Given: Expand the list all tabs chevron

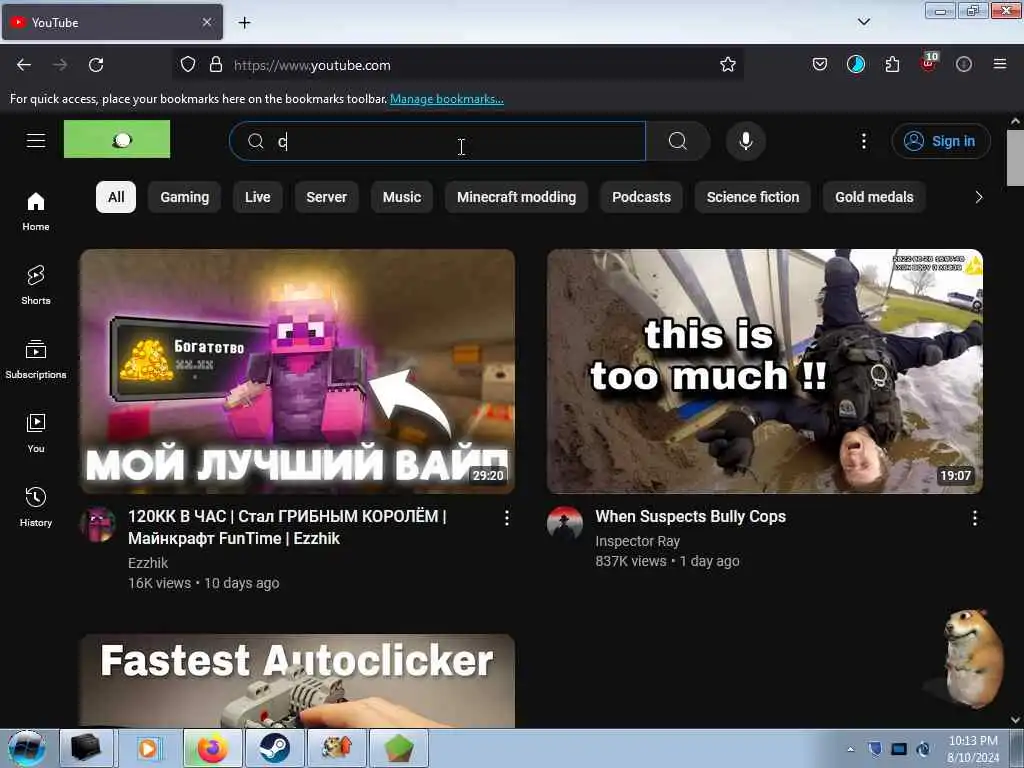Looking at the screenshot, I should coord(863,22).
